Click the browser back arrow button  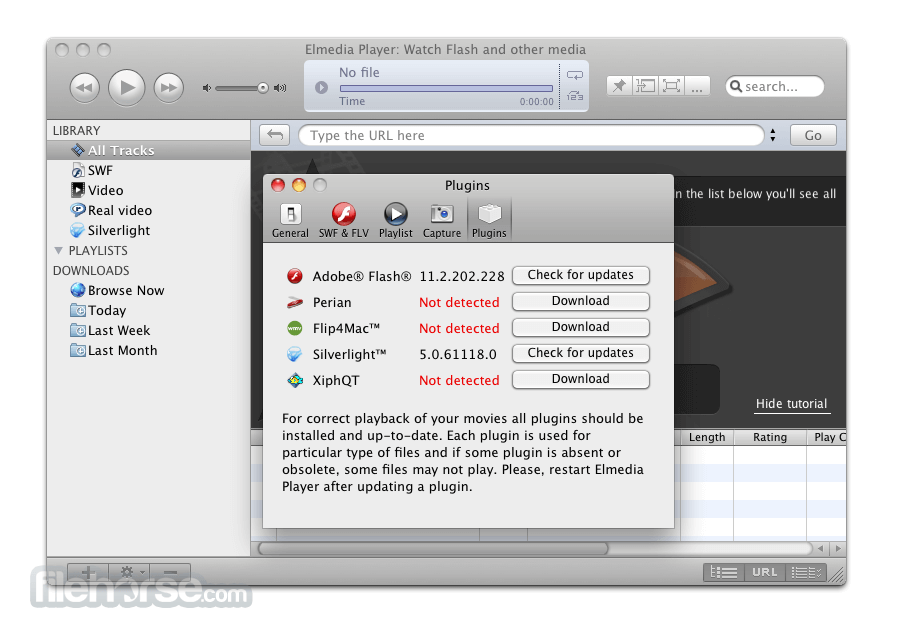click(274, 135)
